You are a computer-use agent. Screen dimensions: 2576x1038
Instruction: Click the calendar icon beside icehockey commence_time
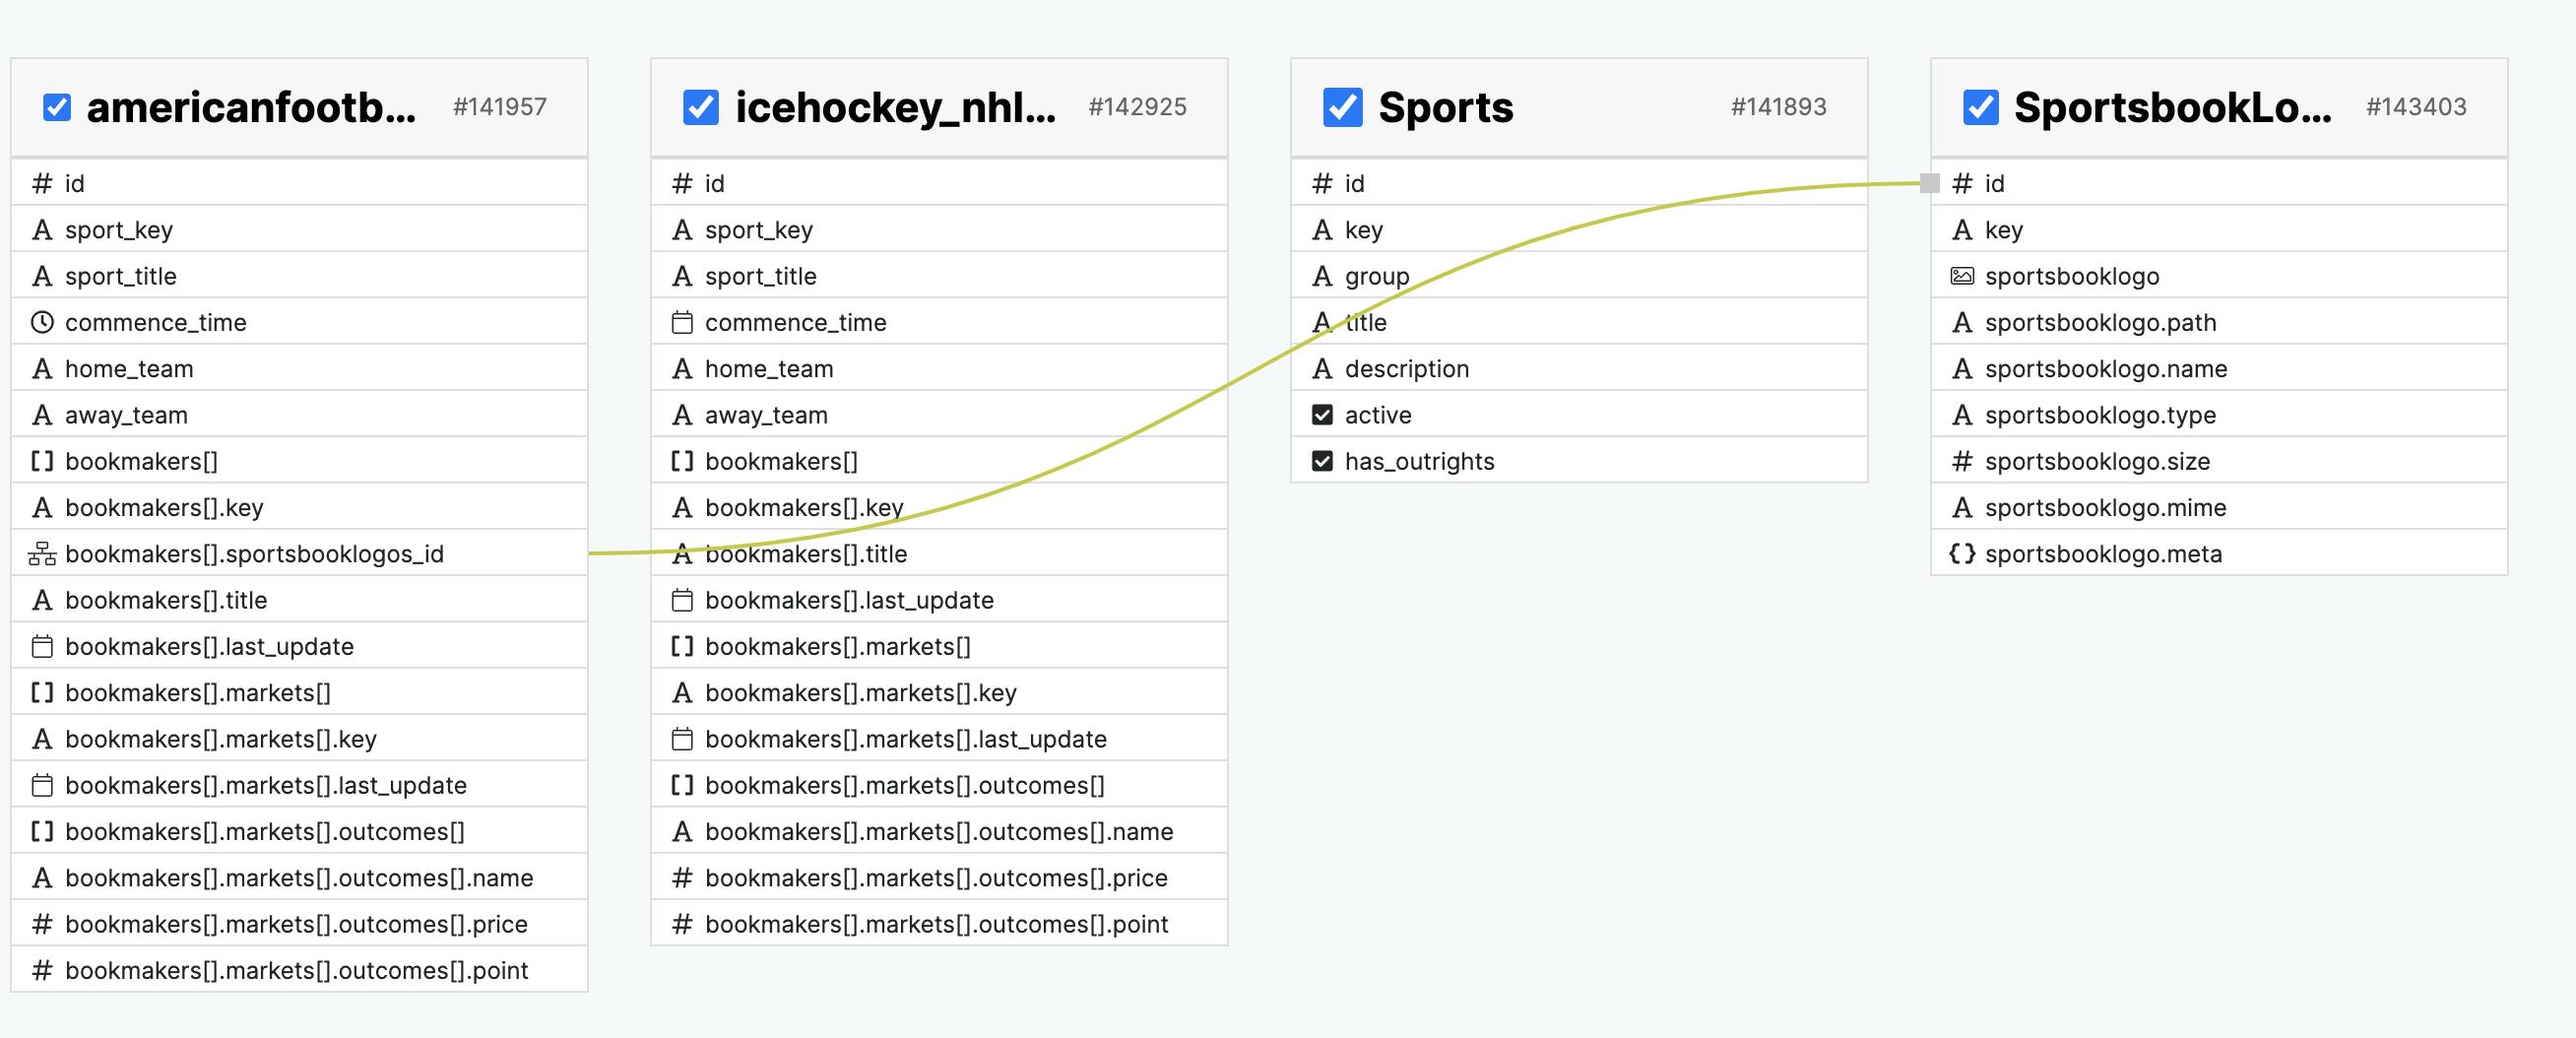coord(682,322)
